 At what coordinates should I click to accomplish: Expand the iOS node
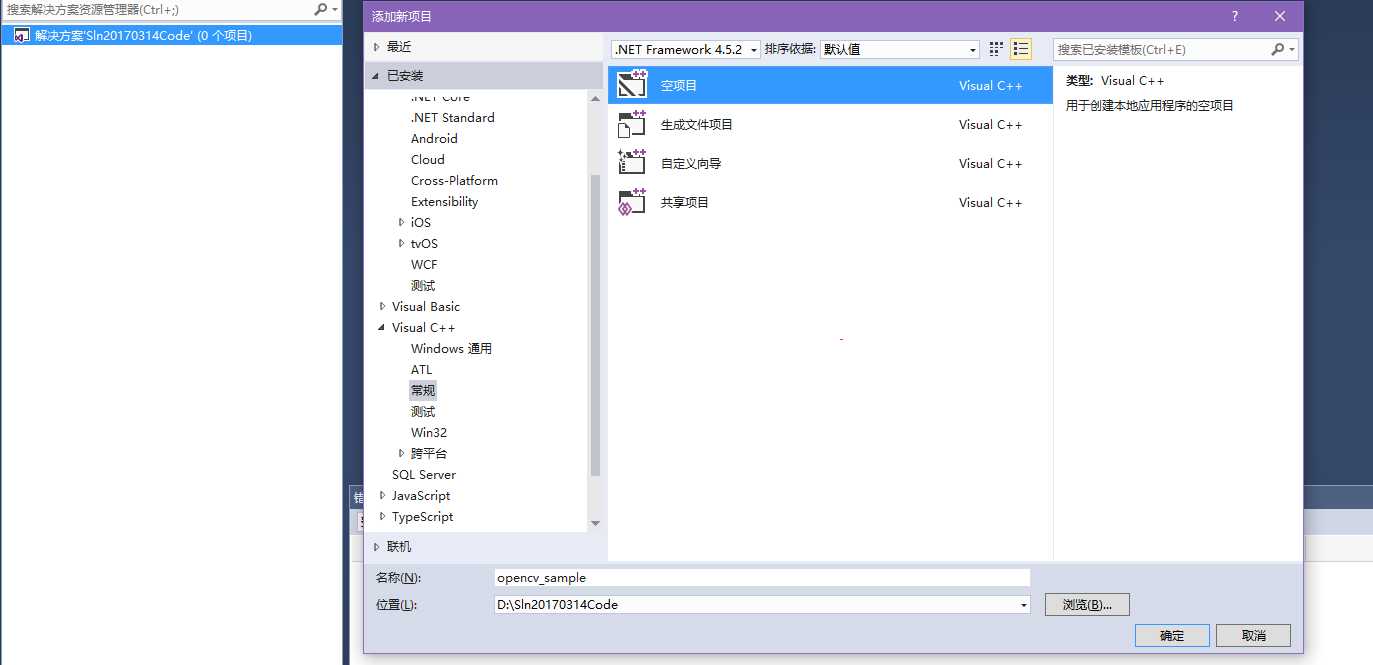tap(401, 222)
